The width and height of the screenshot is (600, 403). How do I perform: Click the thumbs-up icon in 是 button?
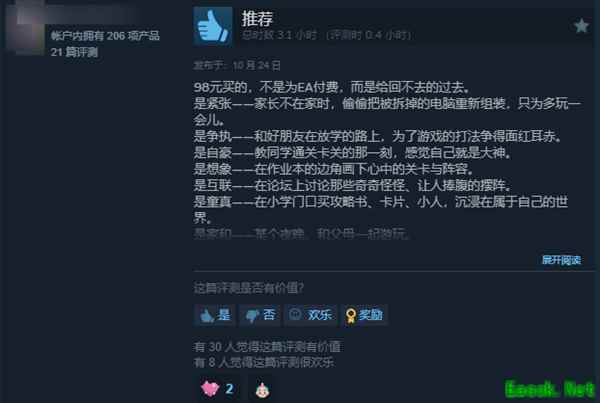207,316
